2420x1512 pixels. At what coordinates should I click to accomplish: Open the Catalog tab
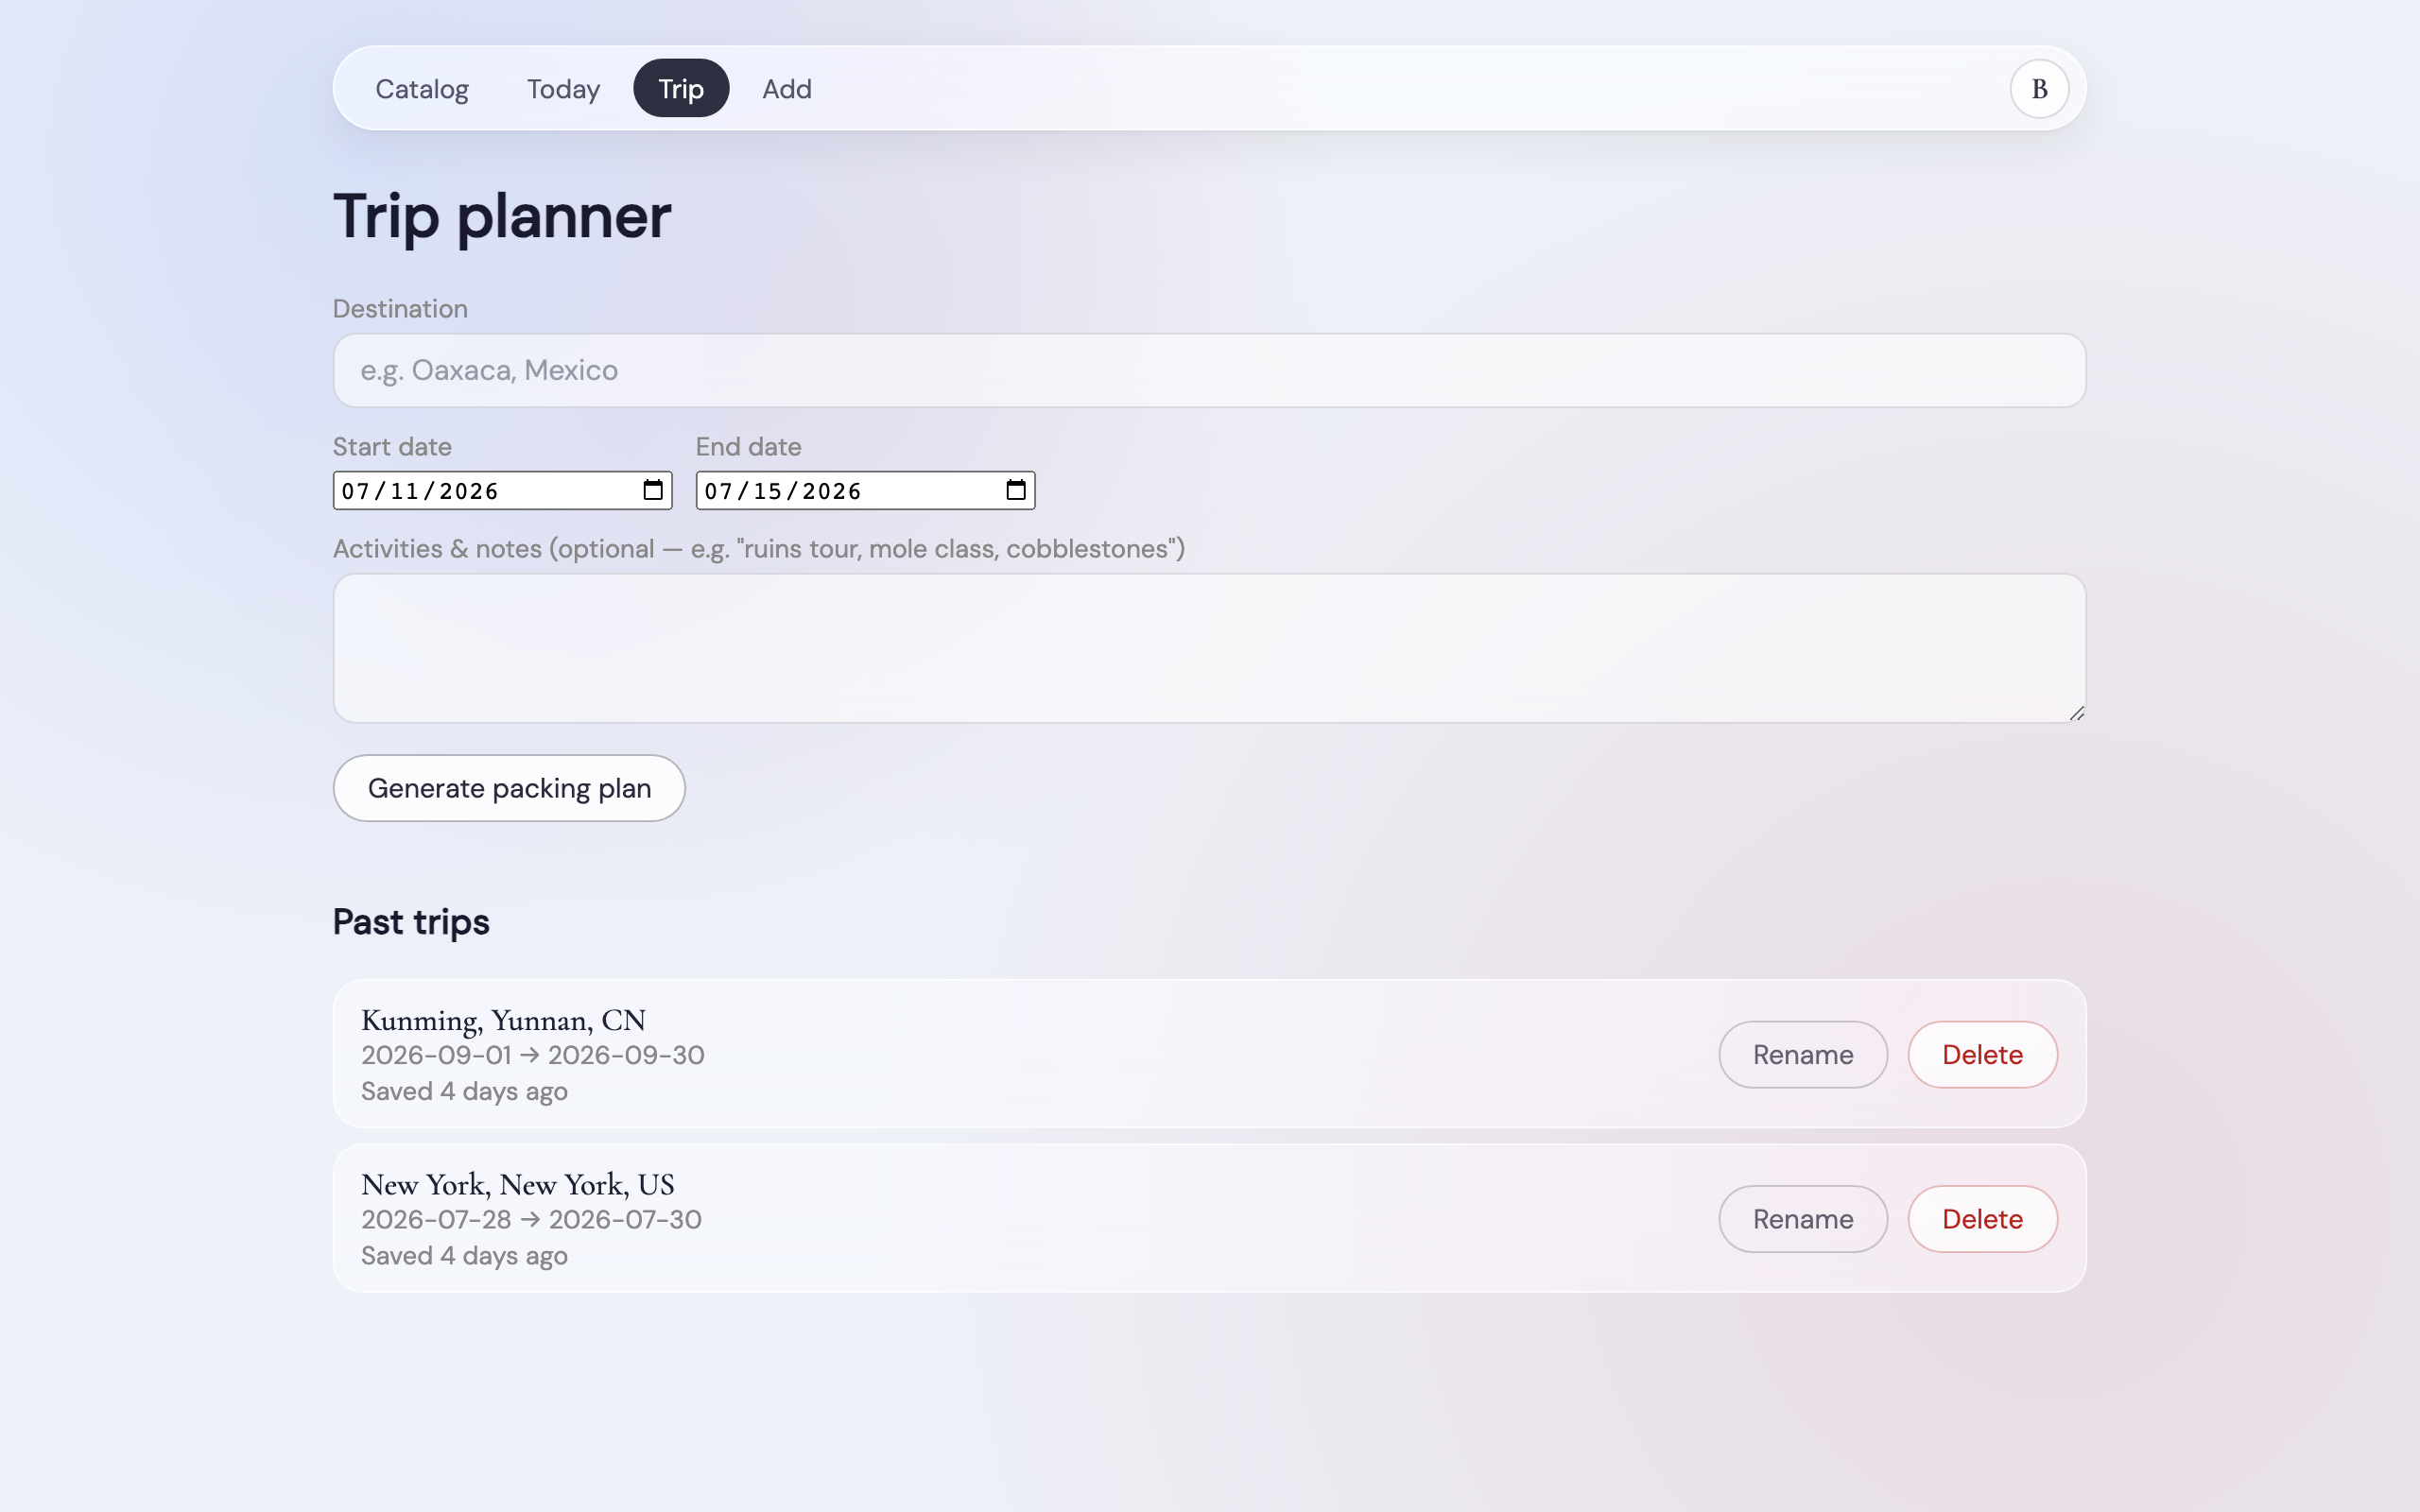pos(421,89)
